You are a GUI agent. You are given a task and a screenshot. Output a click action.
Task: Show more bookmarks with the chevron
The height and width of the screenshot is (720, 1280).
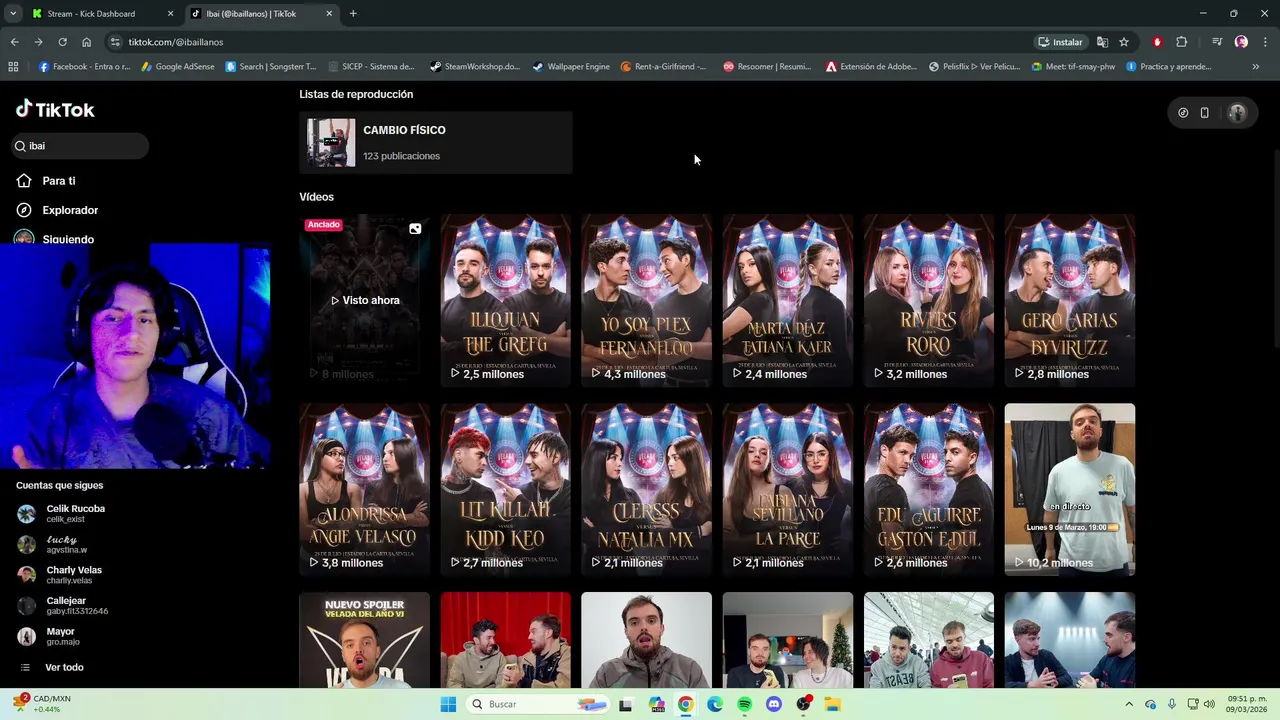pos(1255,67)
